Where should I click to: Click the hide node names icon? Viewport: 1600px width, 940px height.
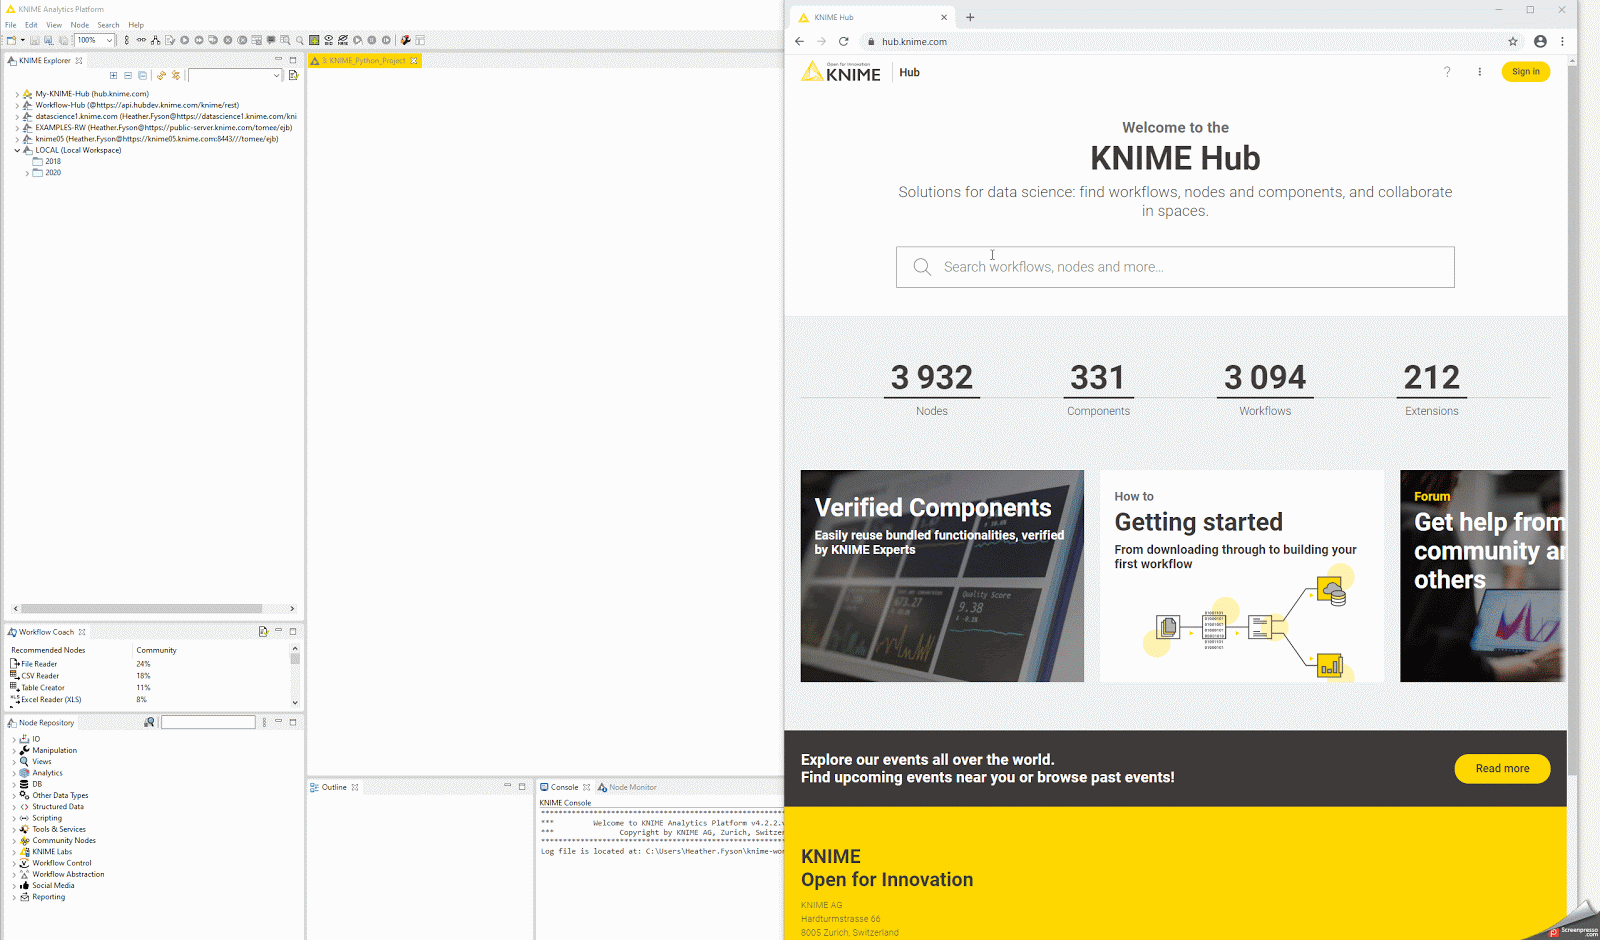click(x=343, y=40)
